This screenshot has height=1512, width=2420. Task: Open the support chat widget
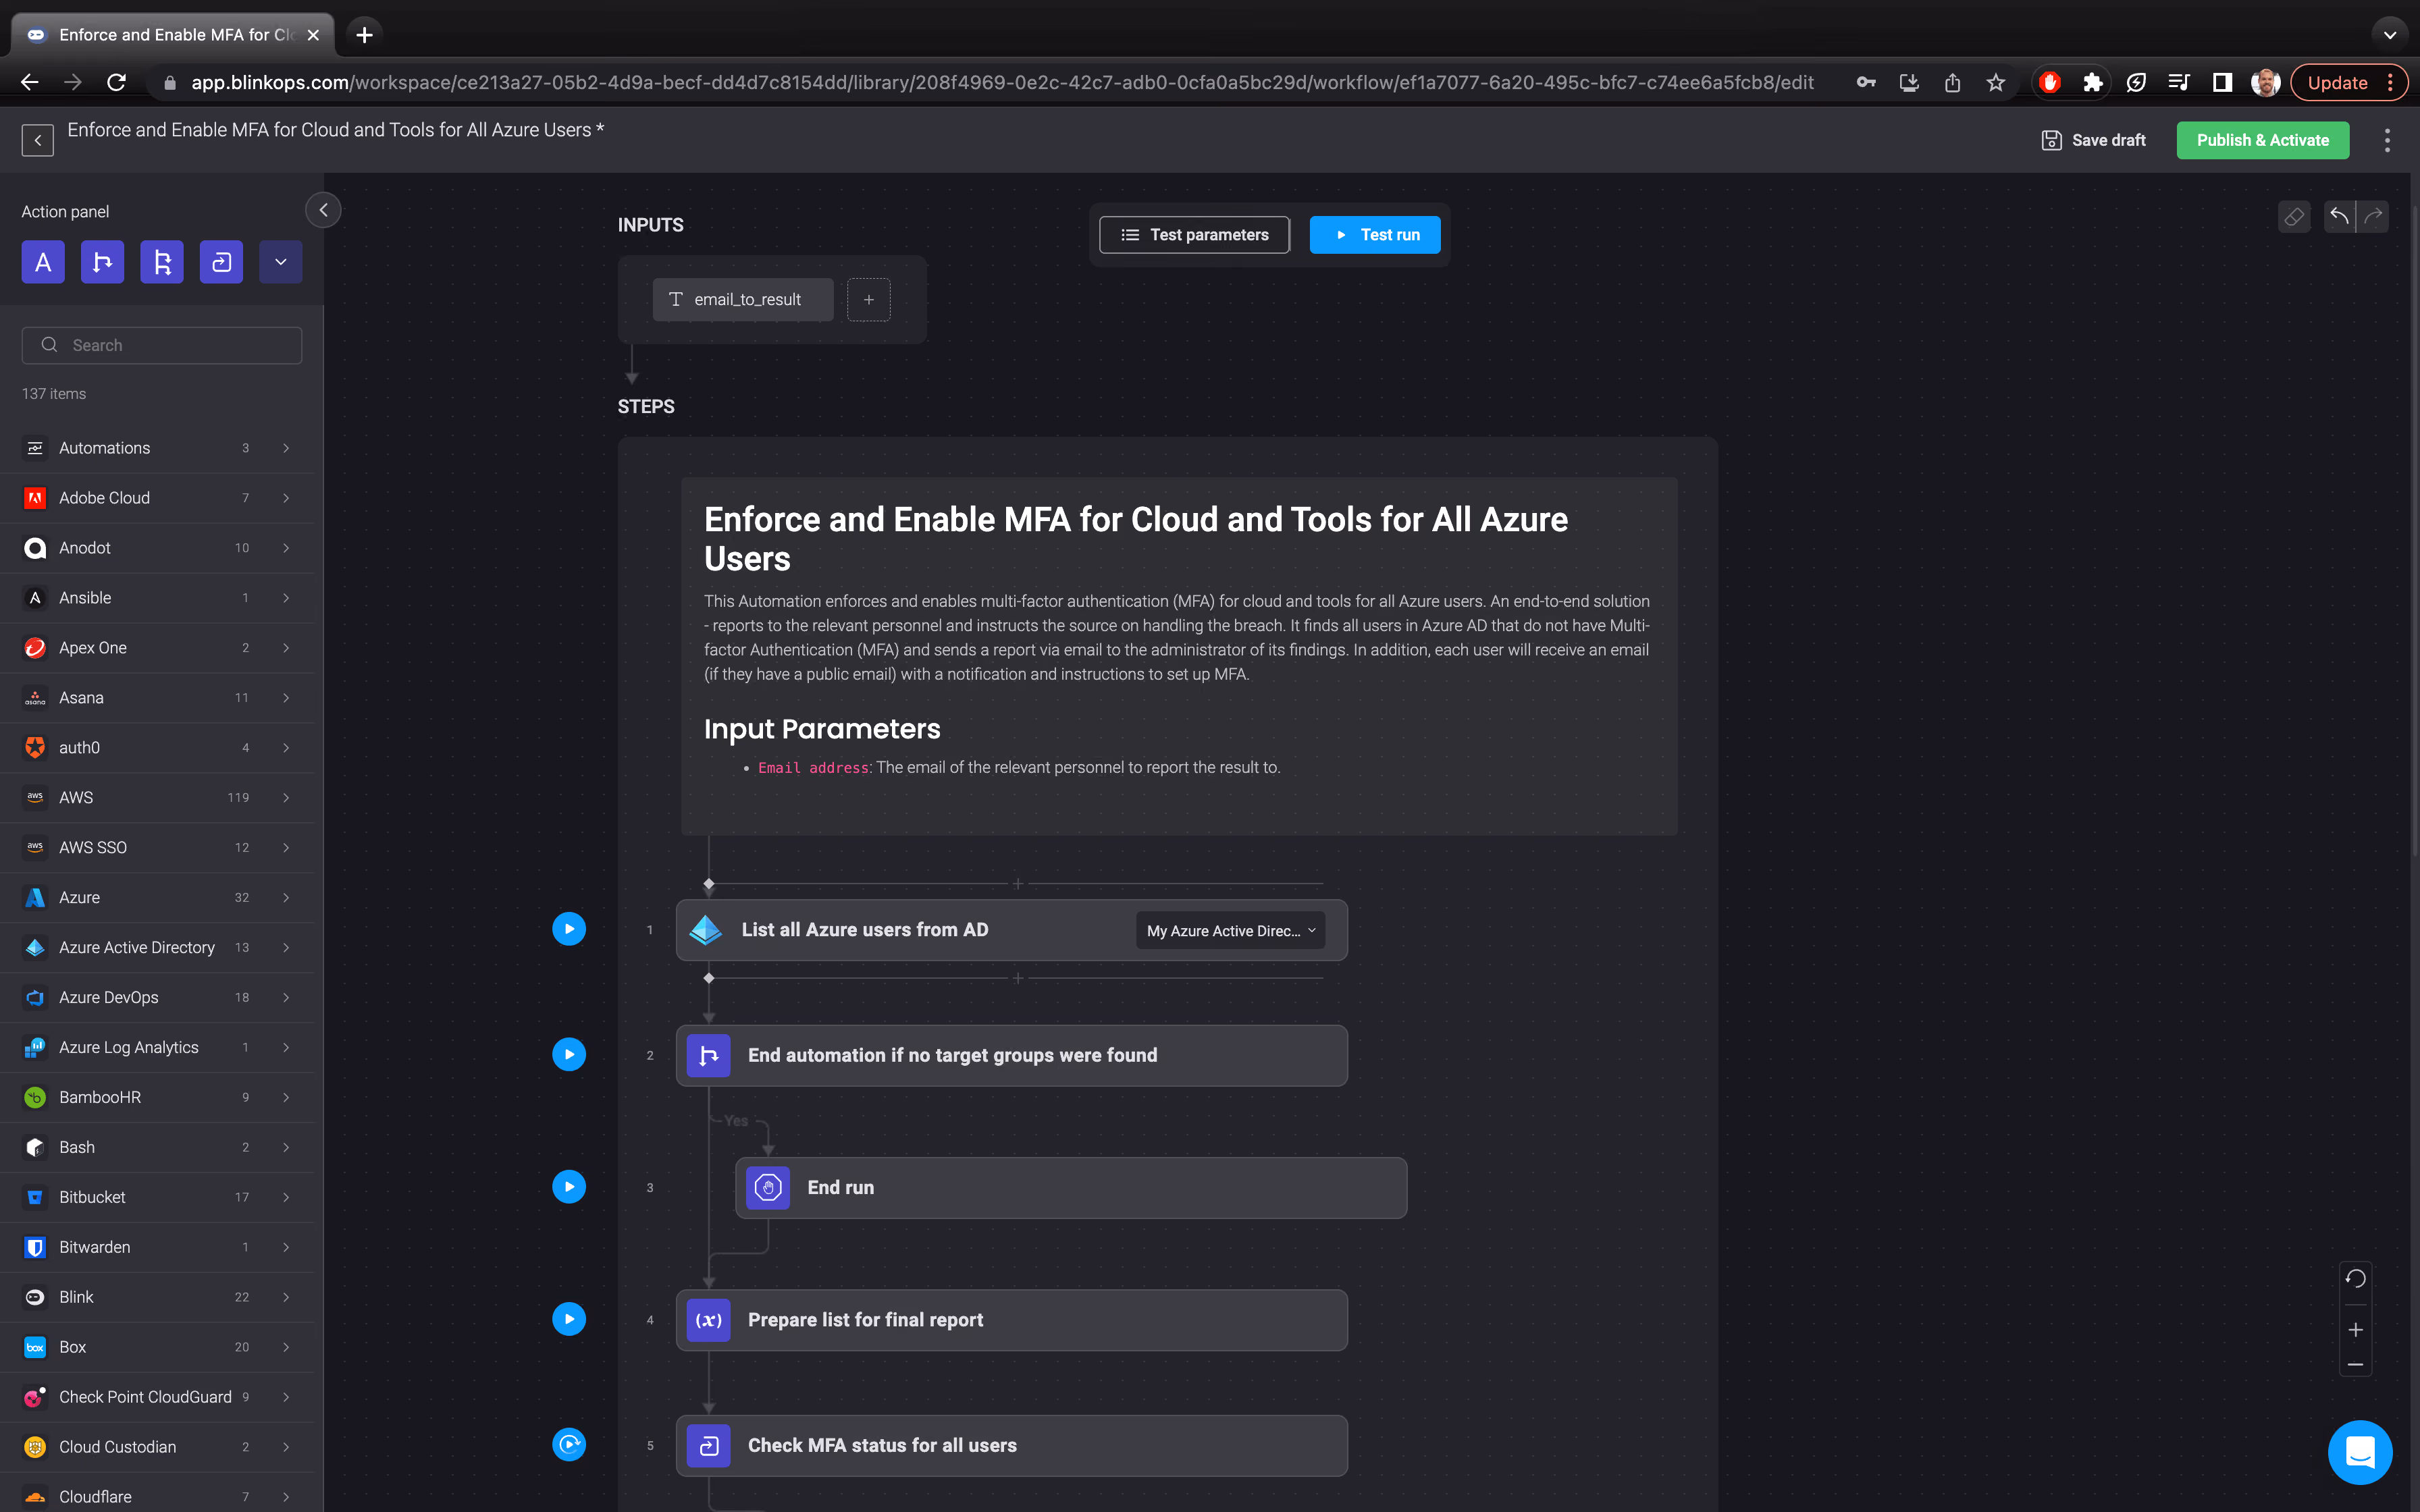tap(2360, 1452)
